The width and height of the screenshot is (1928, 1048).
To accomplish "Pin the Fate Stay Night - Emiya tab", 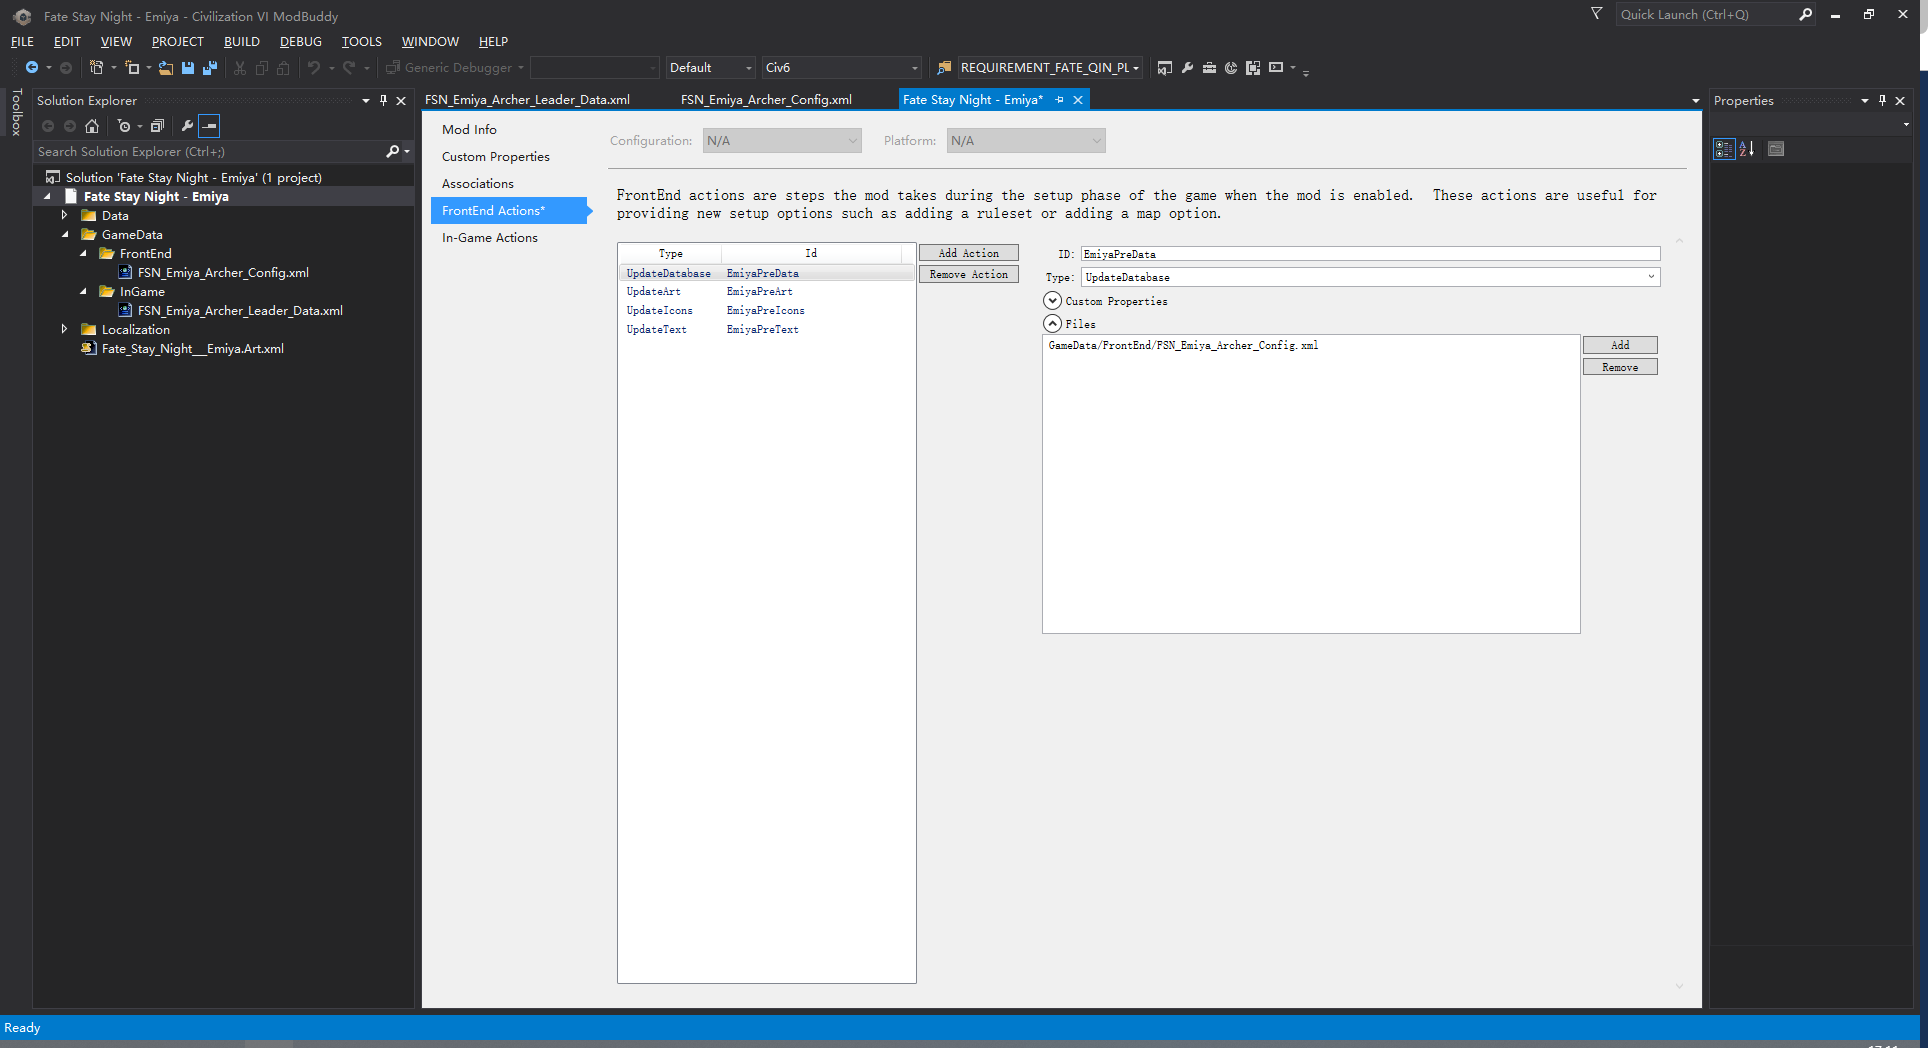I will click(x=1060, y=100).
